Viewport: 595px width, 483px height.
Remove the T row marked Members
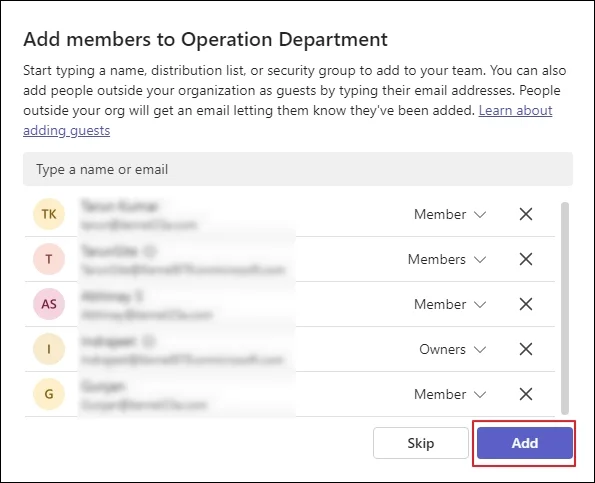(526, 259)
